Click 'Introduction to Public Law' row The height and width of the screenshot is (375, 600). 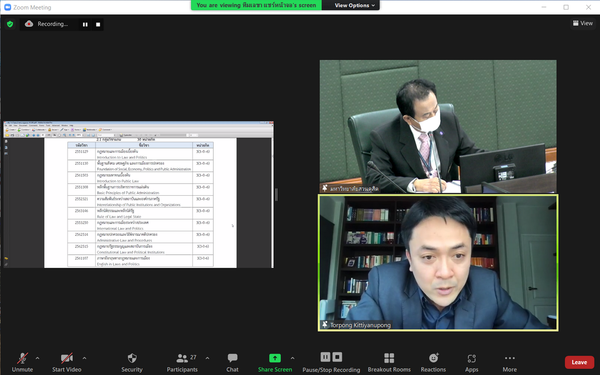(140, 178)
